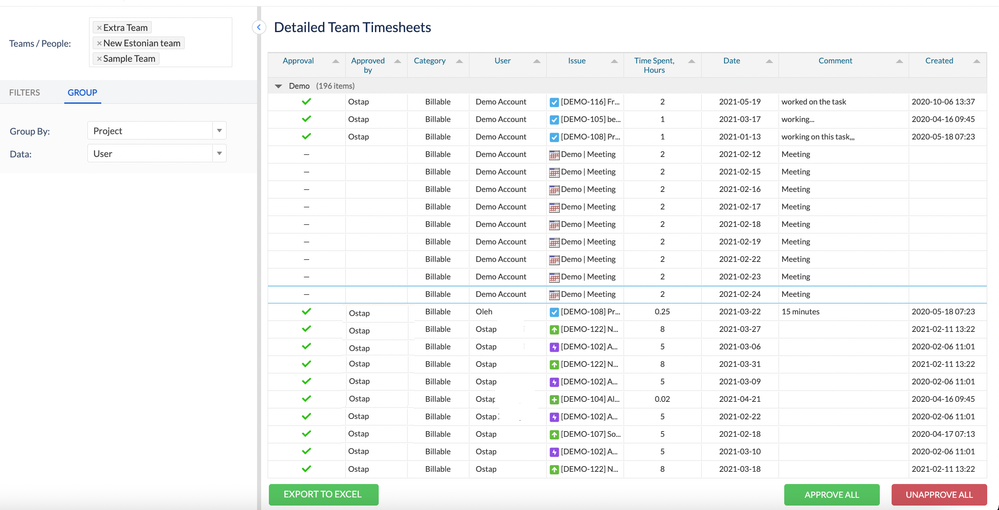Viewport: 999px width, 510px height.
Task: Select comment '15 minutes'
Action: pos(800,312)
